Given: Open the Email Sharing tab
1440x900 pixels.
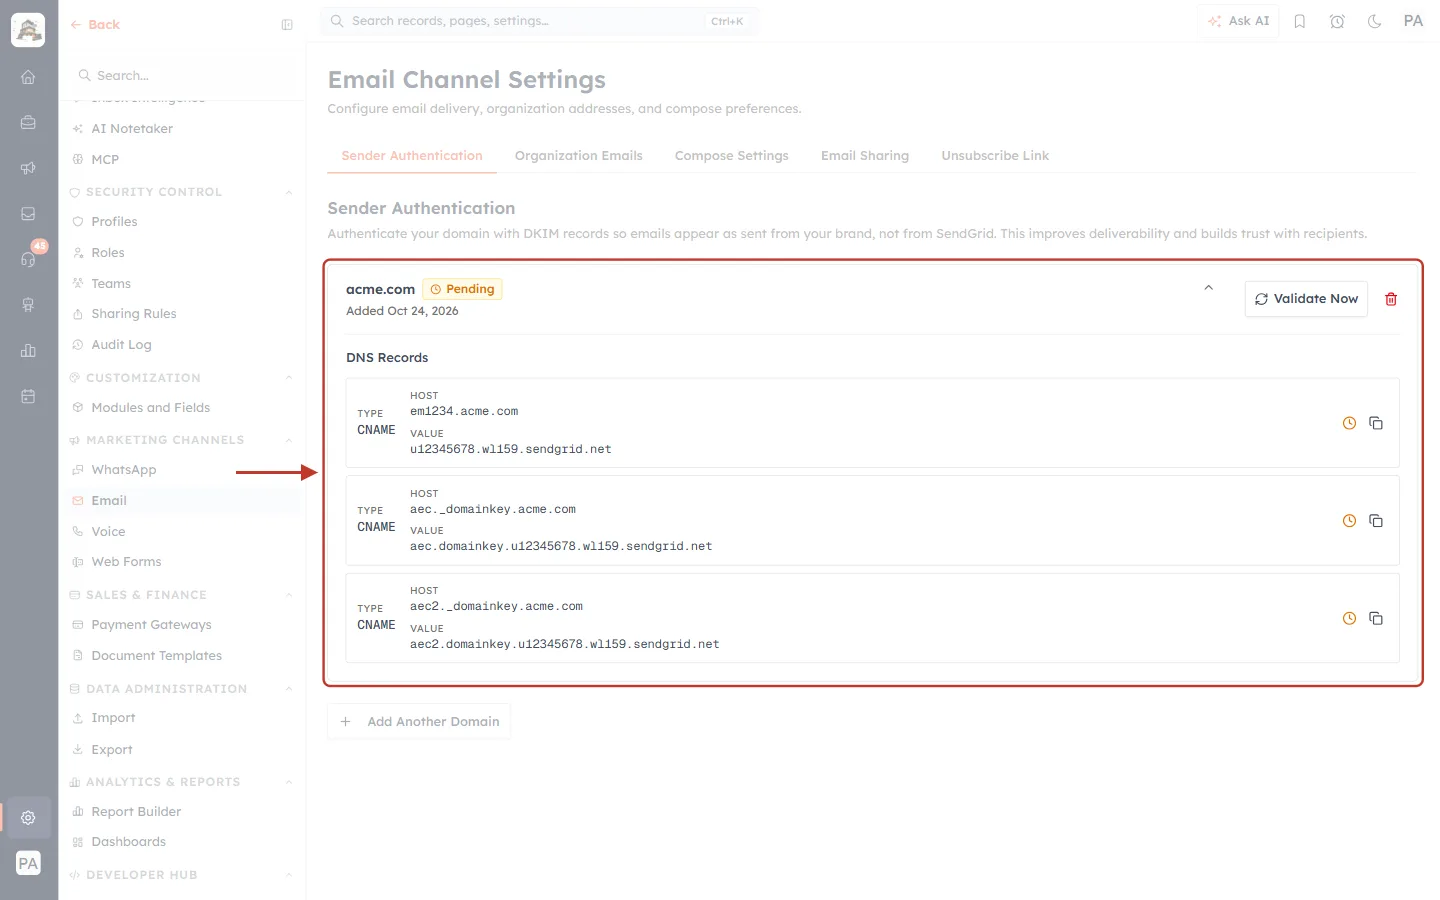Looking at the screenshot, I should coord(865,156).
